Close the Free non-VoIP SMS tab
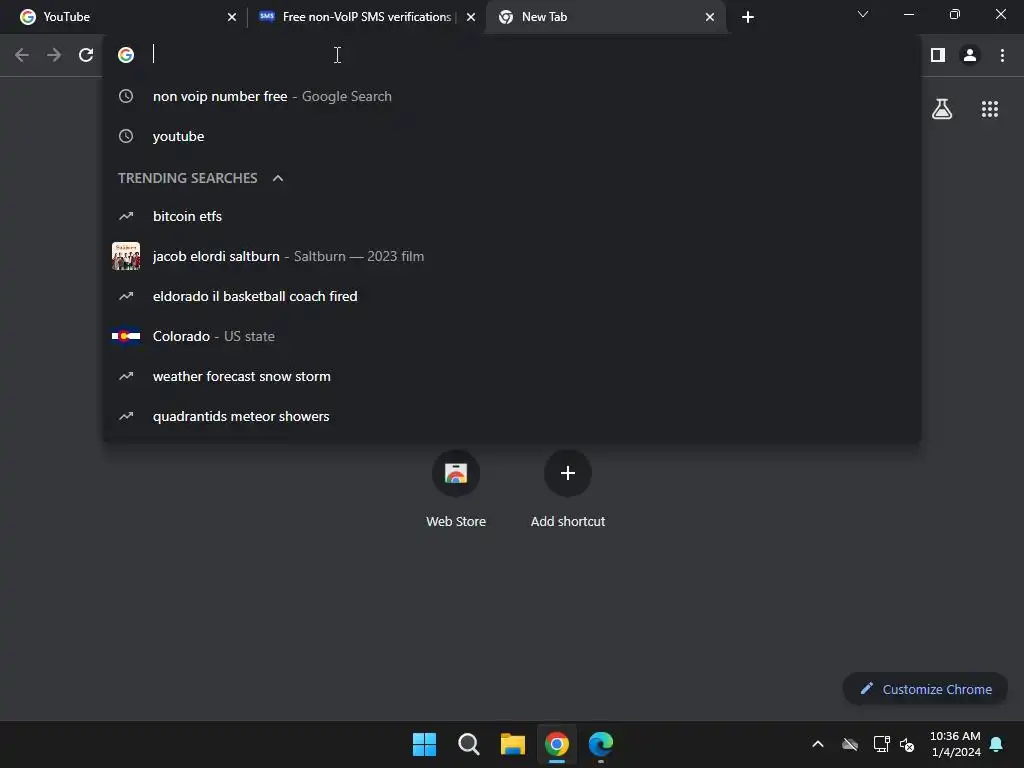Viewport: 1024px width, 768px height. coord(471,17)
